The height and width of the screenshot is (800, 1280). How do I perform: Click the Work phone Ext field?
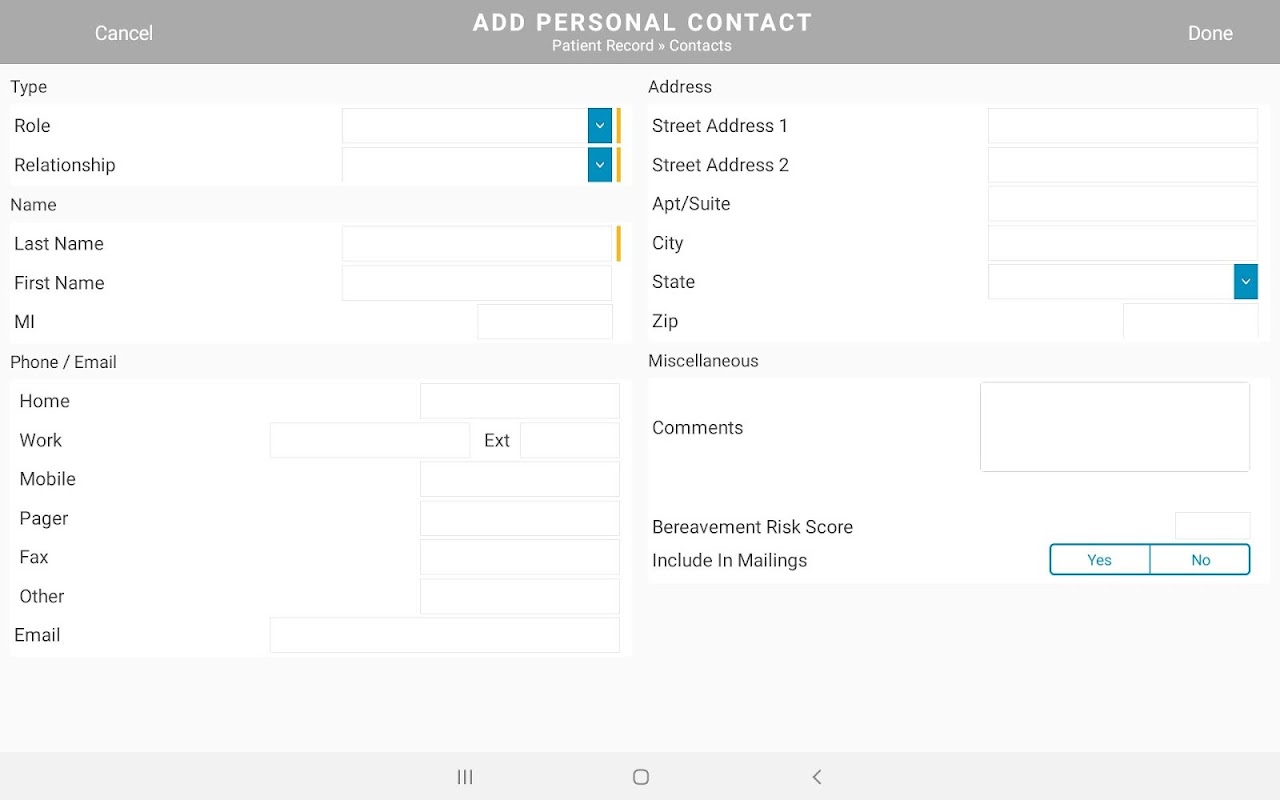click(x=569, y=440)
